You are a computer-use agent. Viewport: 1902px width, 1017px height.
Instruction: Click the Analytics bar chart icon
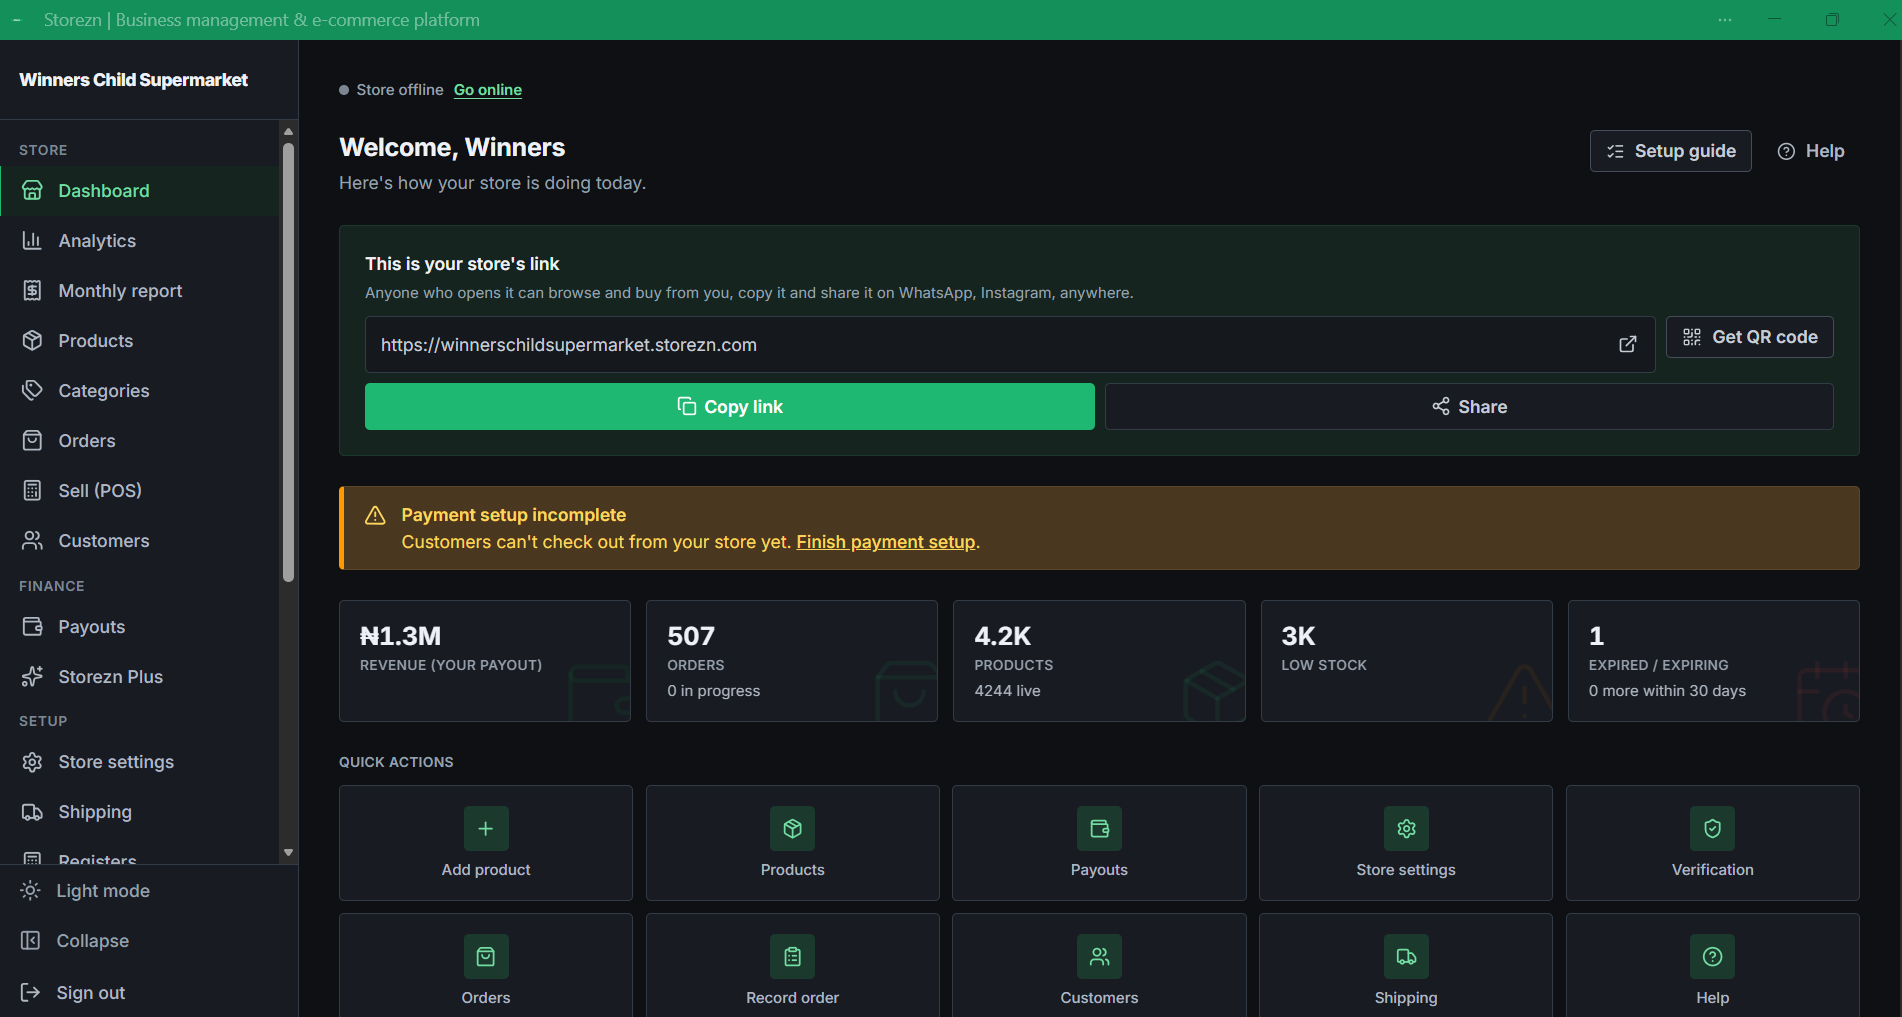(32, 241)
